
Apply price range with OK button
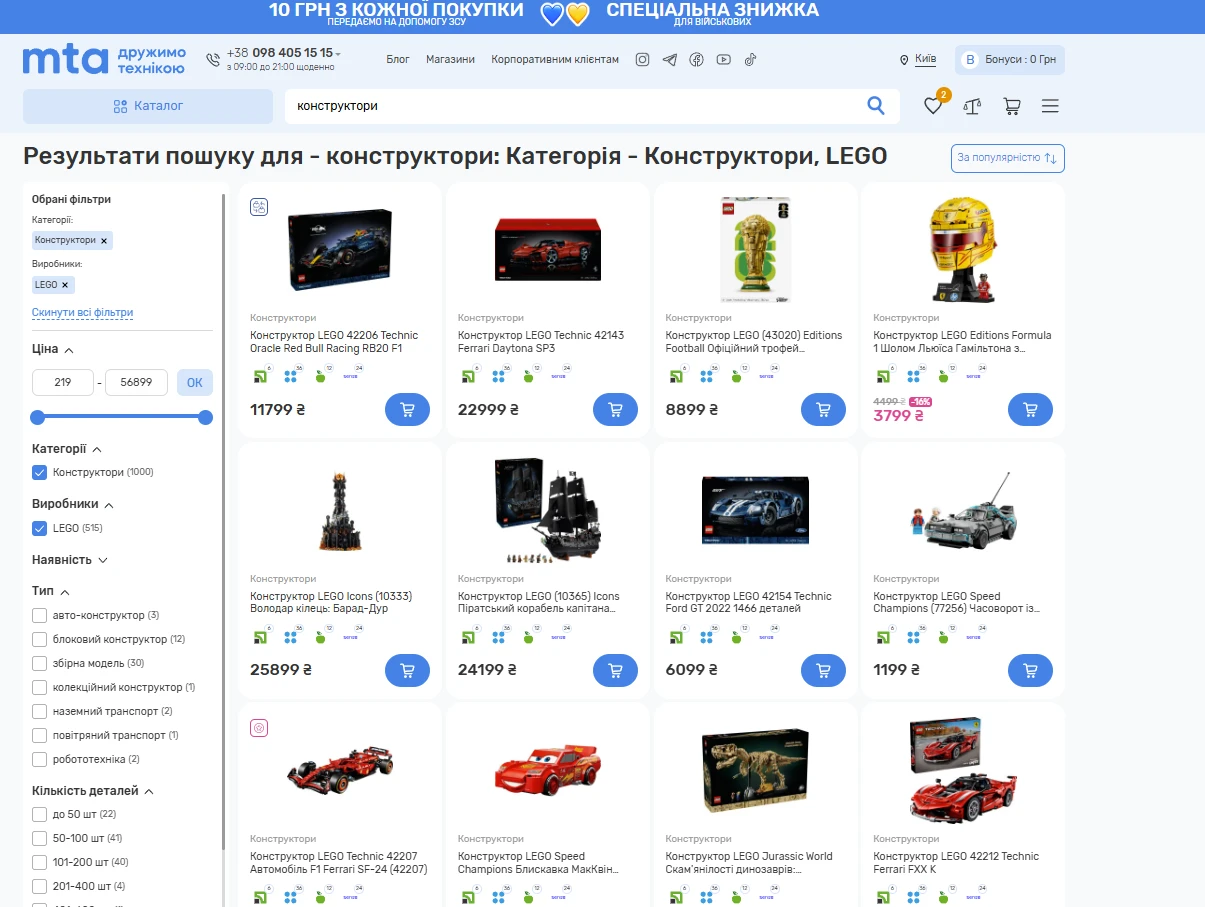click(194, 382)
